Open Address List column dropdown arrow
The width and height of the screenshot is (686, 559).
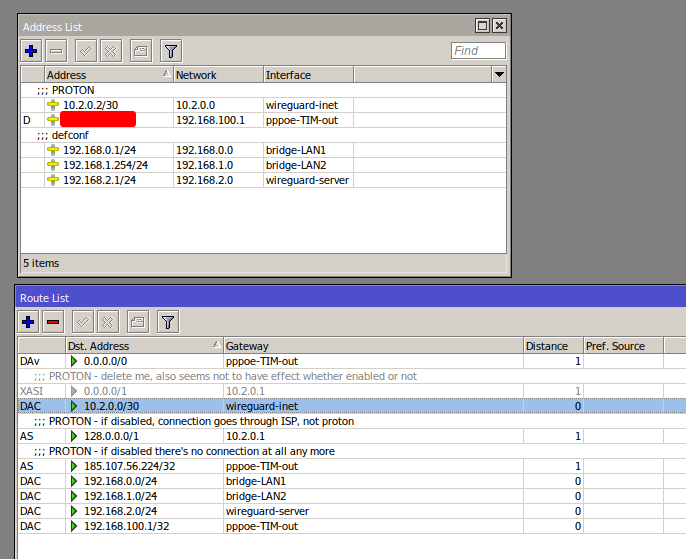click(x=499, y=75)
